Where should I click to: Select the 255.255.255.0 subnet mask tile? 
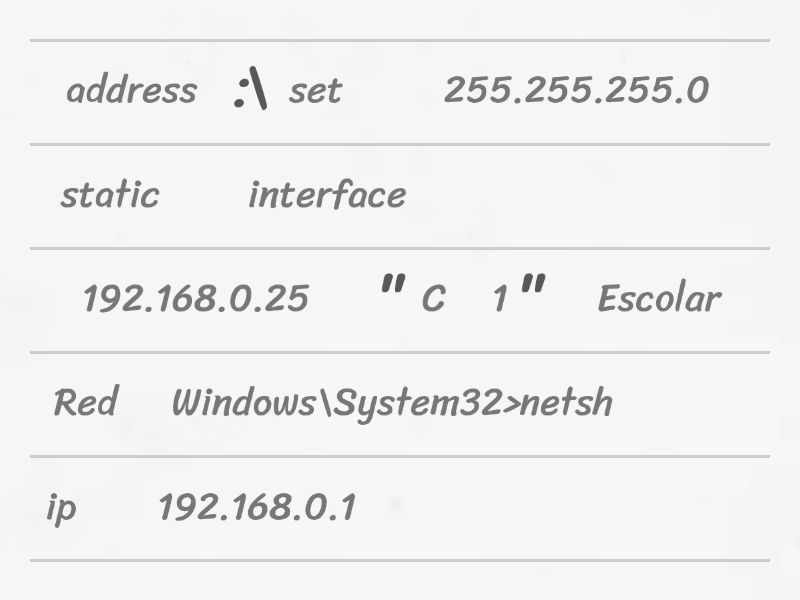coord(576,91)
